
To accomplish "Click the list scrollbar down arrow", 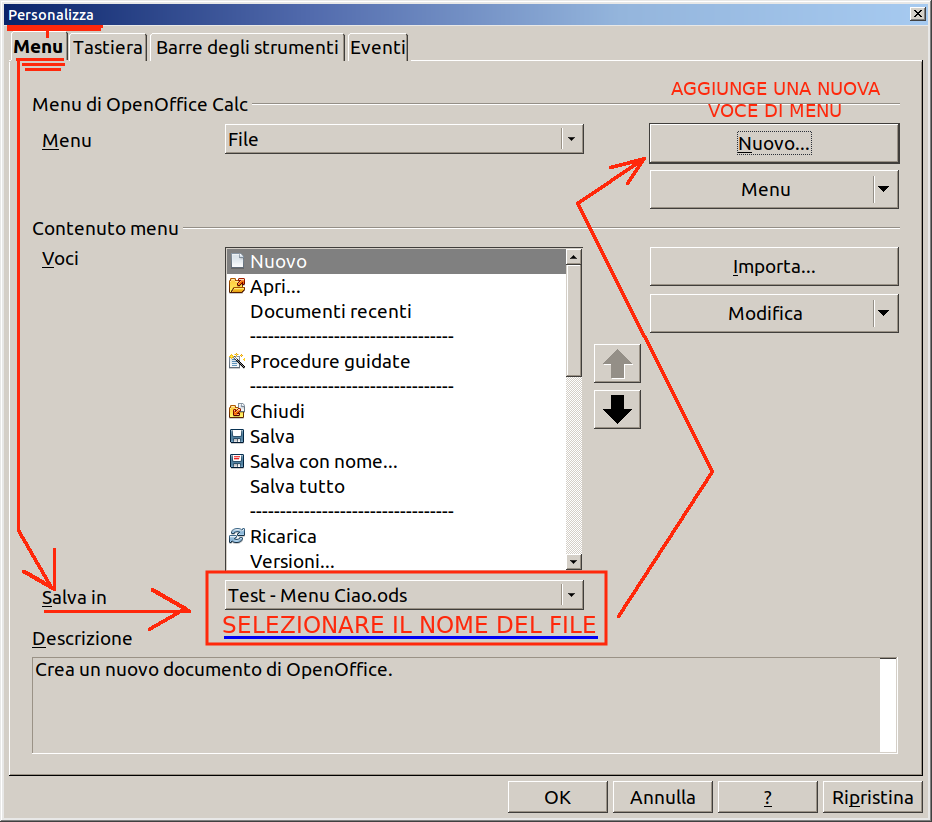I will click(574, 561).
